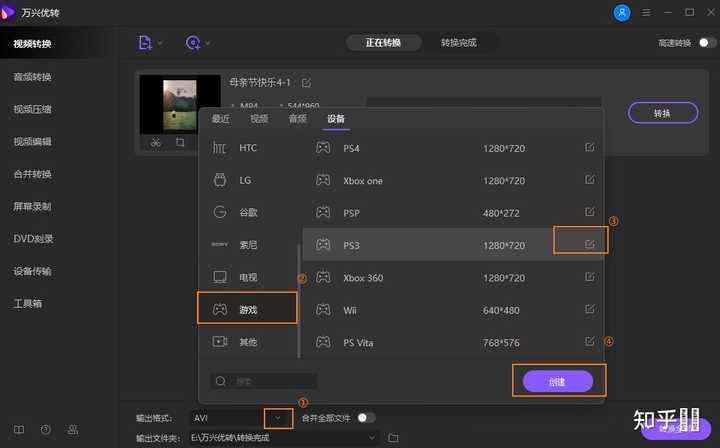Choose LG device category
This screenshot has width=720, height=448.
tap(248, 180)
